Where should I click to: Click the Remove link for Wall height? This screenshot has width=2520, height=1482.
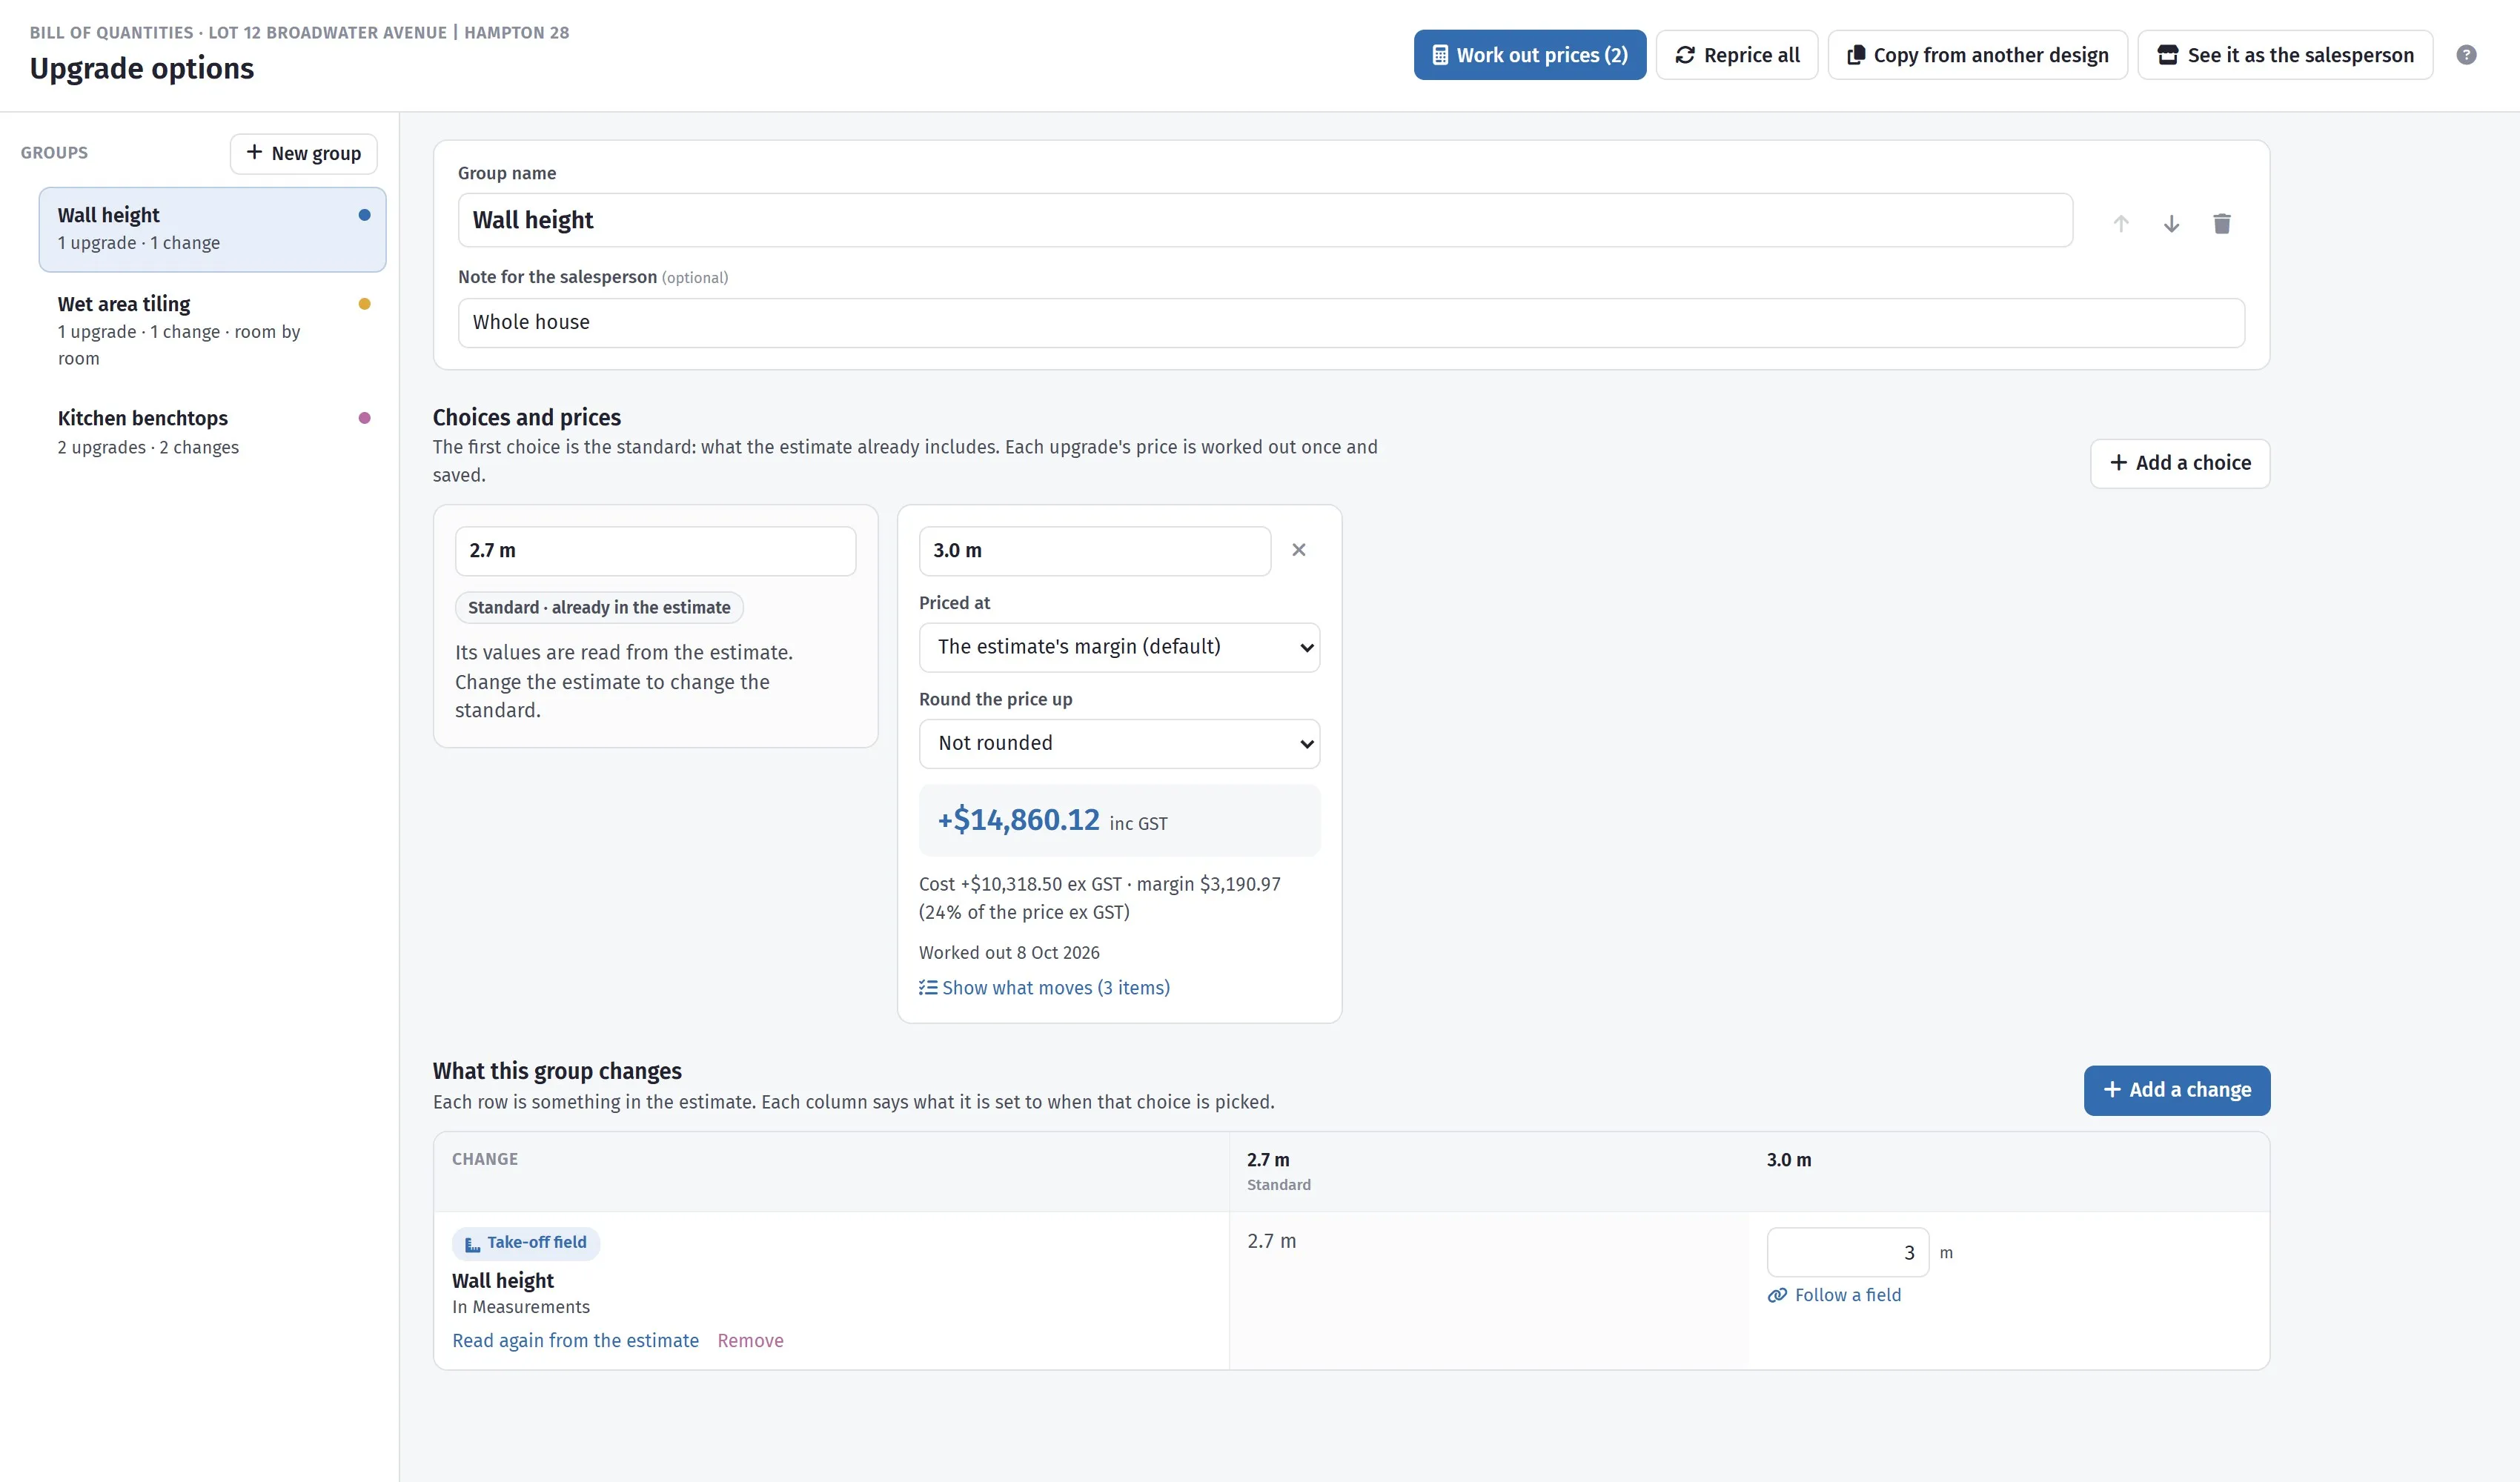tap(750, 1341)
